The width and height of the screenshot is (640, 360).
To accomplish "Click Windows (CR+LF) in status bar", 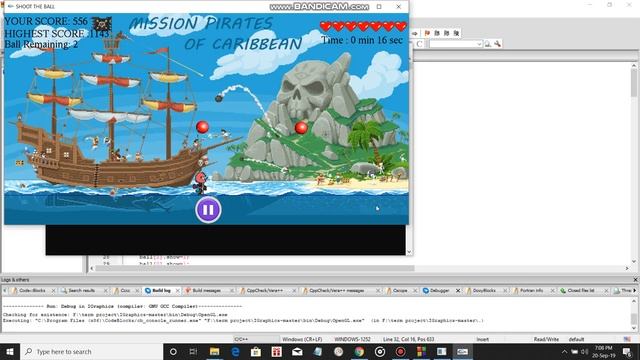I will tap(302, 339).
